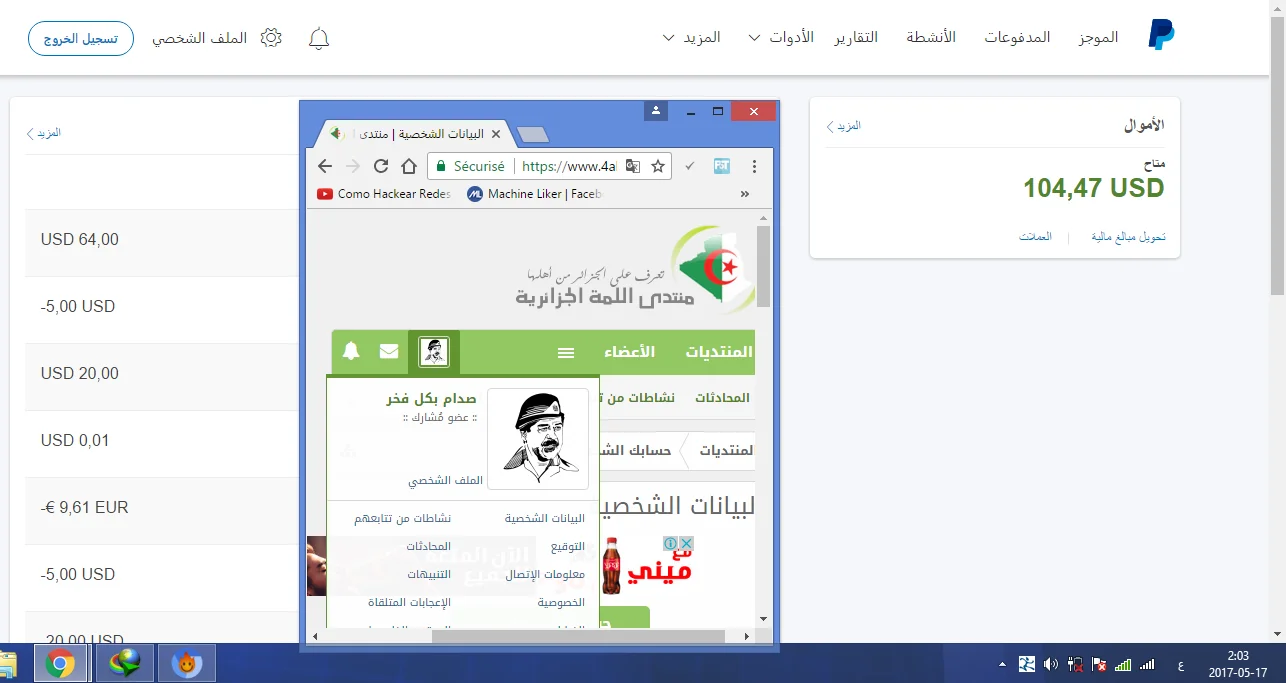Screen dimensions: 1286x683
Task: Open the PayPal notifications bell
Action: 319,39
